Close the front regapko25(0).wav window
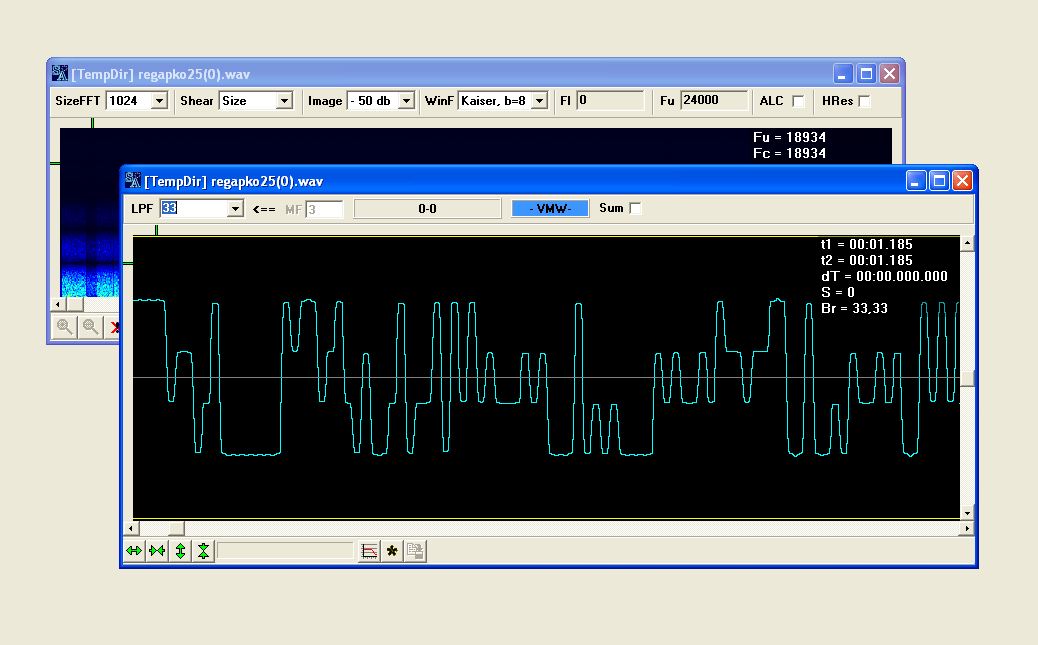 (x=962, y=181)
